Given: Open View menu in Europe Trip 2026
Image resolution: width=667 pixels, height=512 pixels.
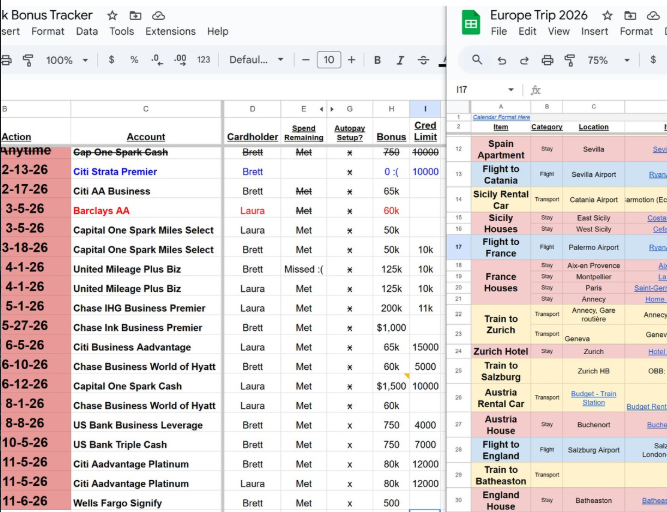Looking at the screenshot, I should pyautogui.click(x=559, y=31).
